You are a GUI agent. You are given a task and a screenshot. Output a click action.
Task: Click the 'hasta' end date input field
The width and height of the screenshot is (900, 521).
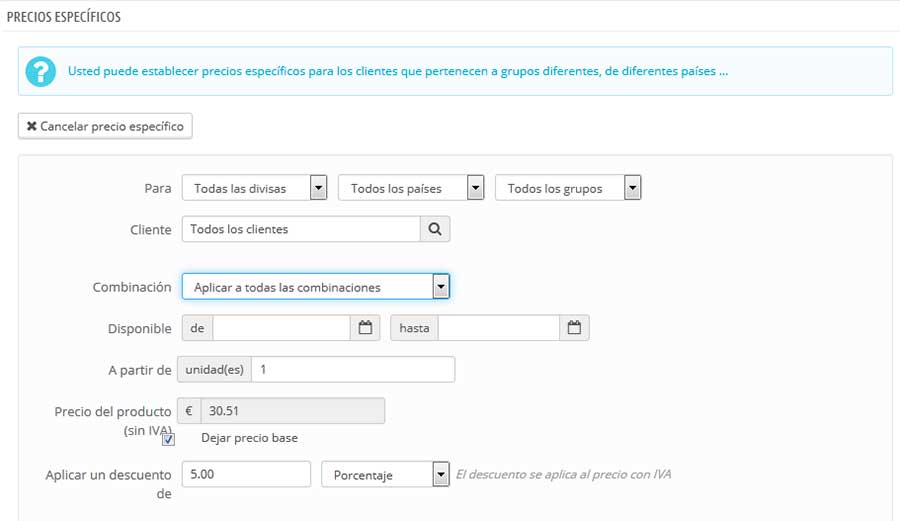tap(498, 328)
